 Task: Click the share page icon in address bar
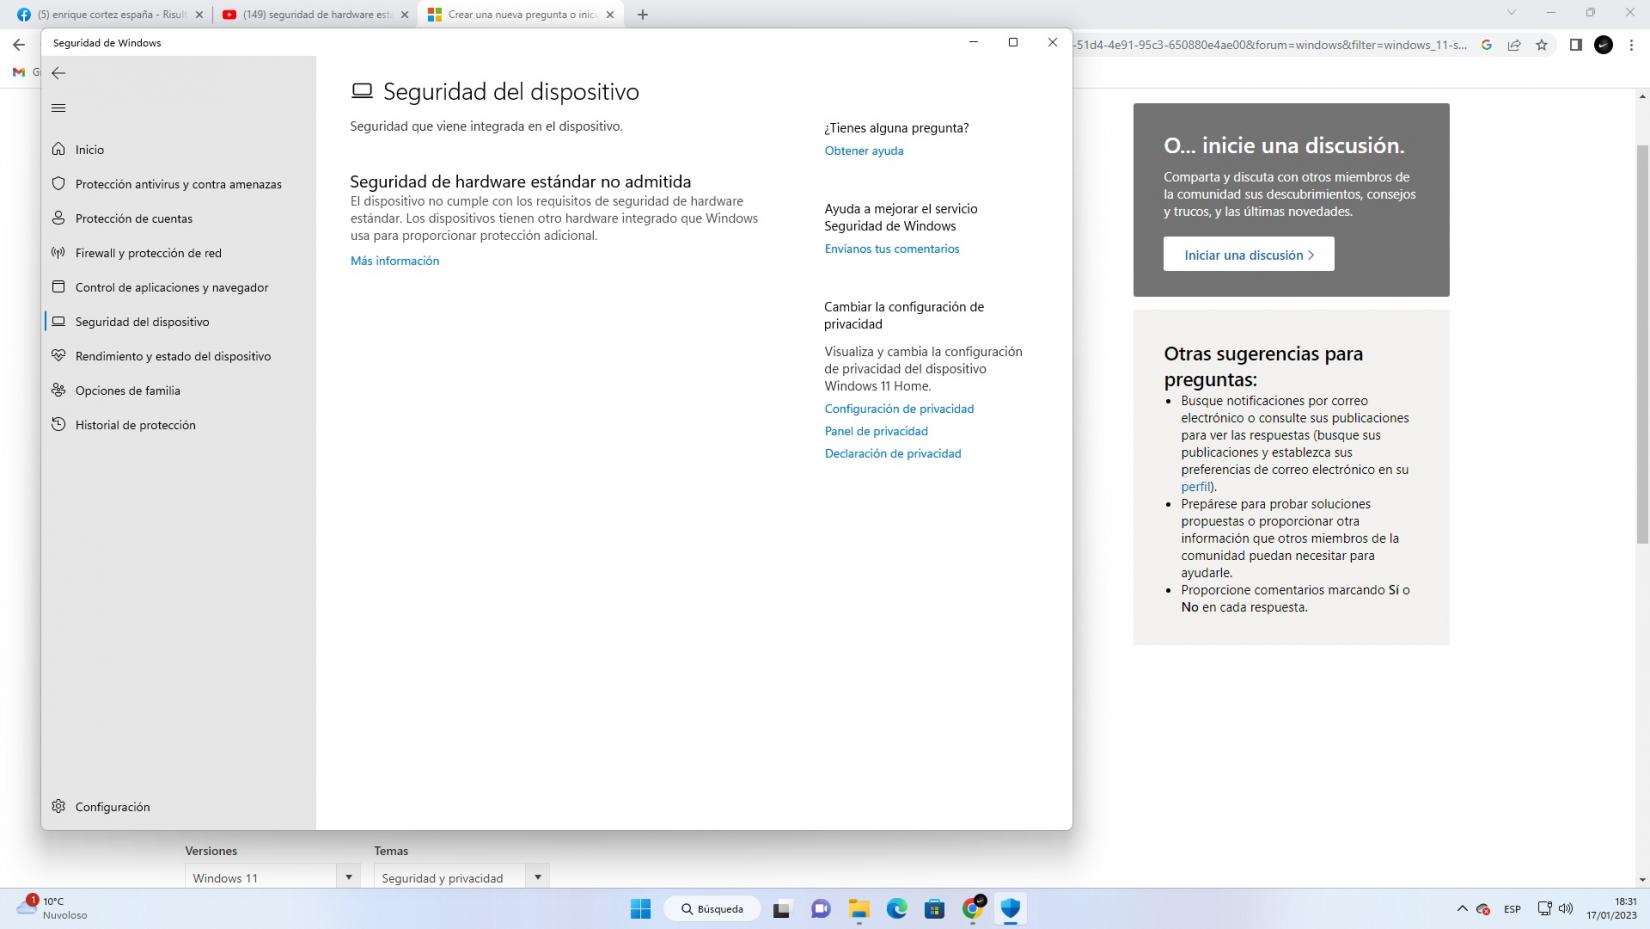[1514, 45]
